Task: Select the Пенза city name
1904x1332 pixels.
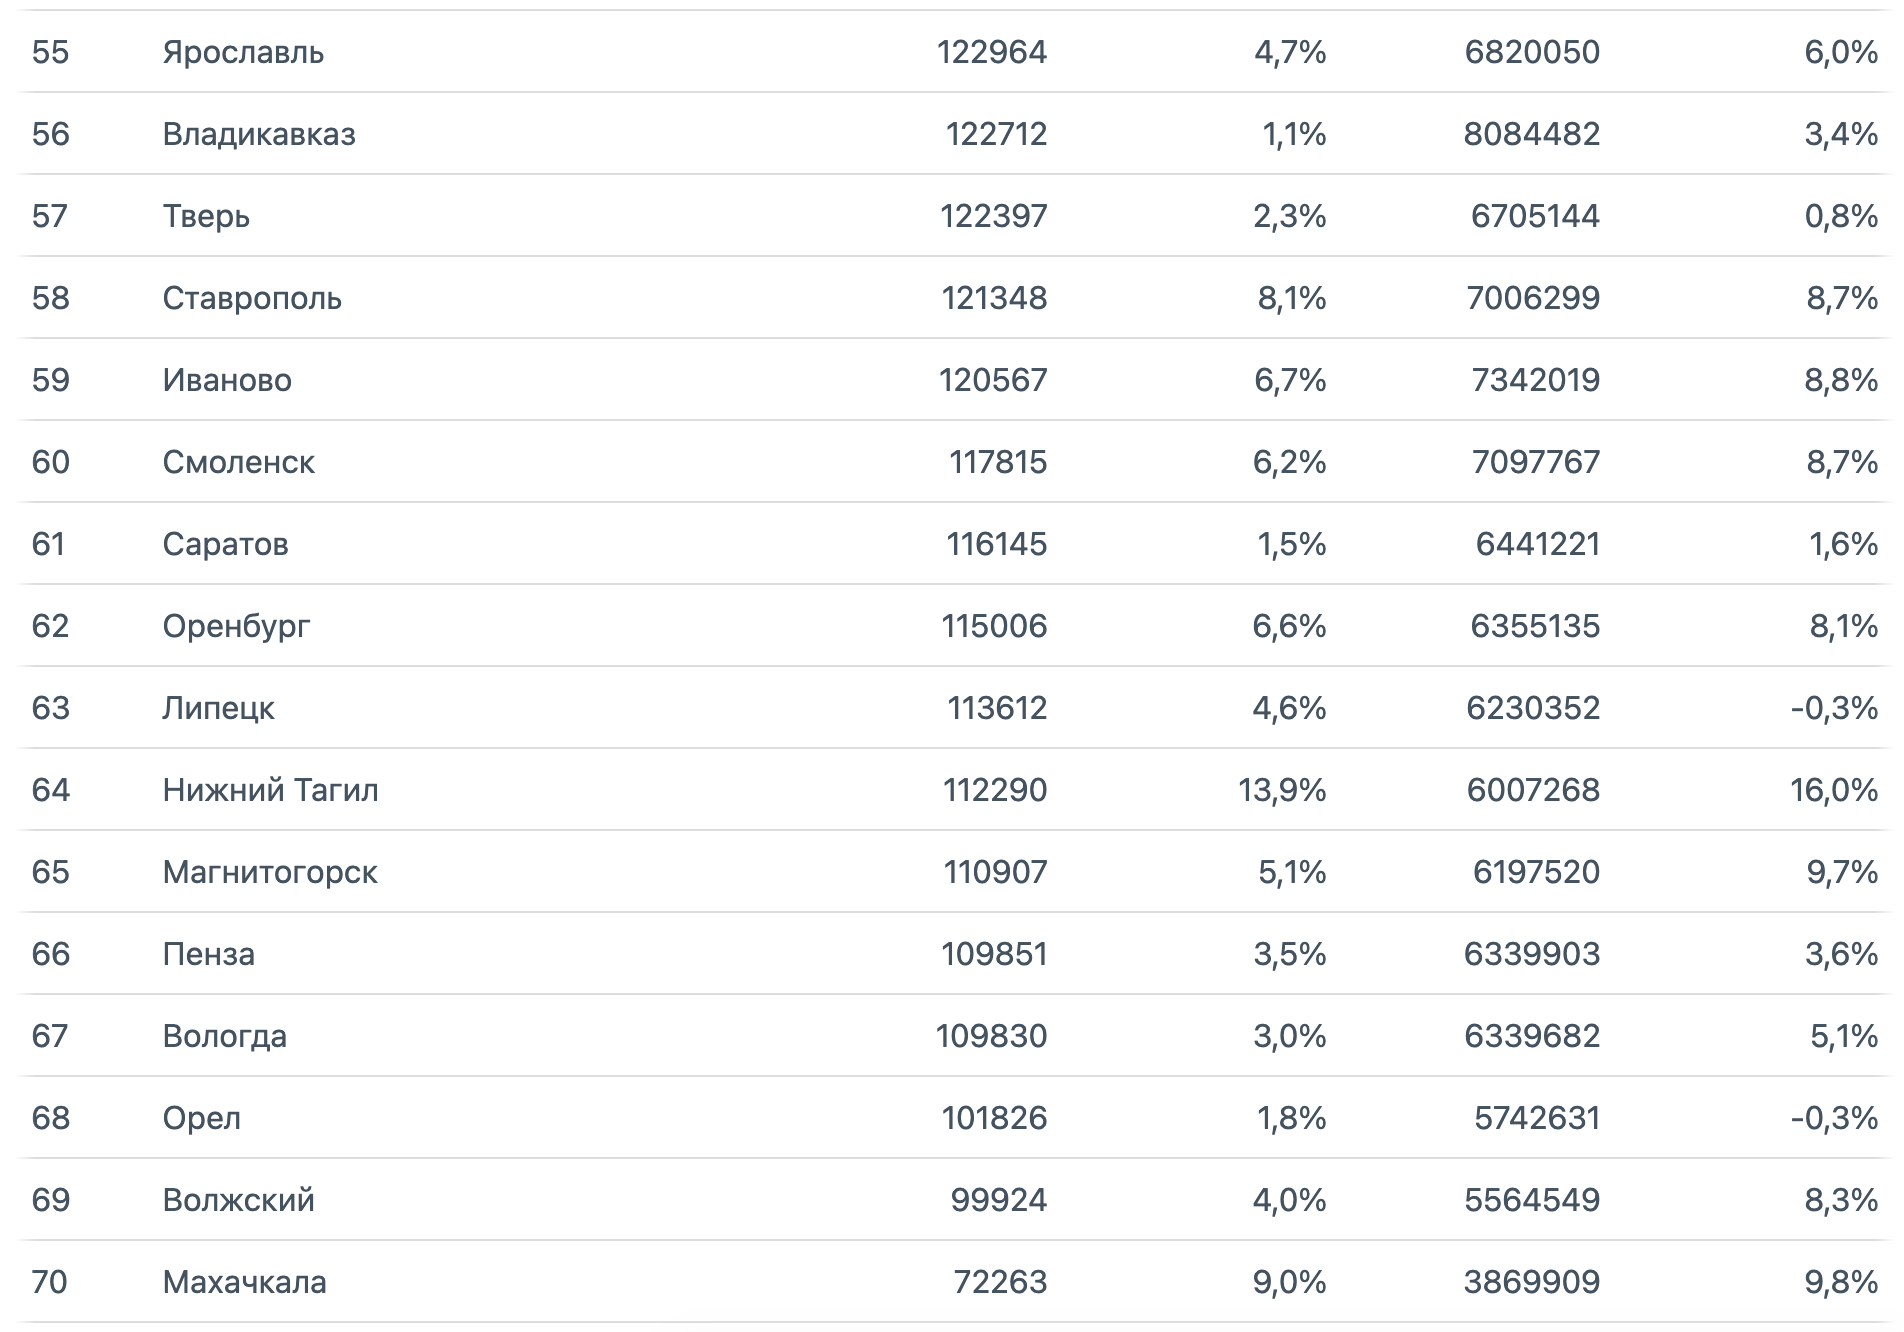Action: 208,954
